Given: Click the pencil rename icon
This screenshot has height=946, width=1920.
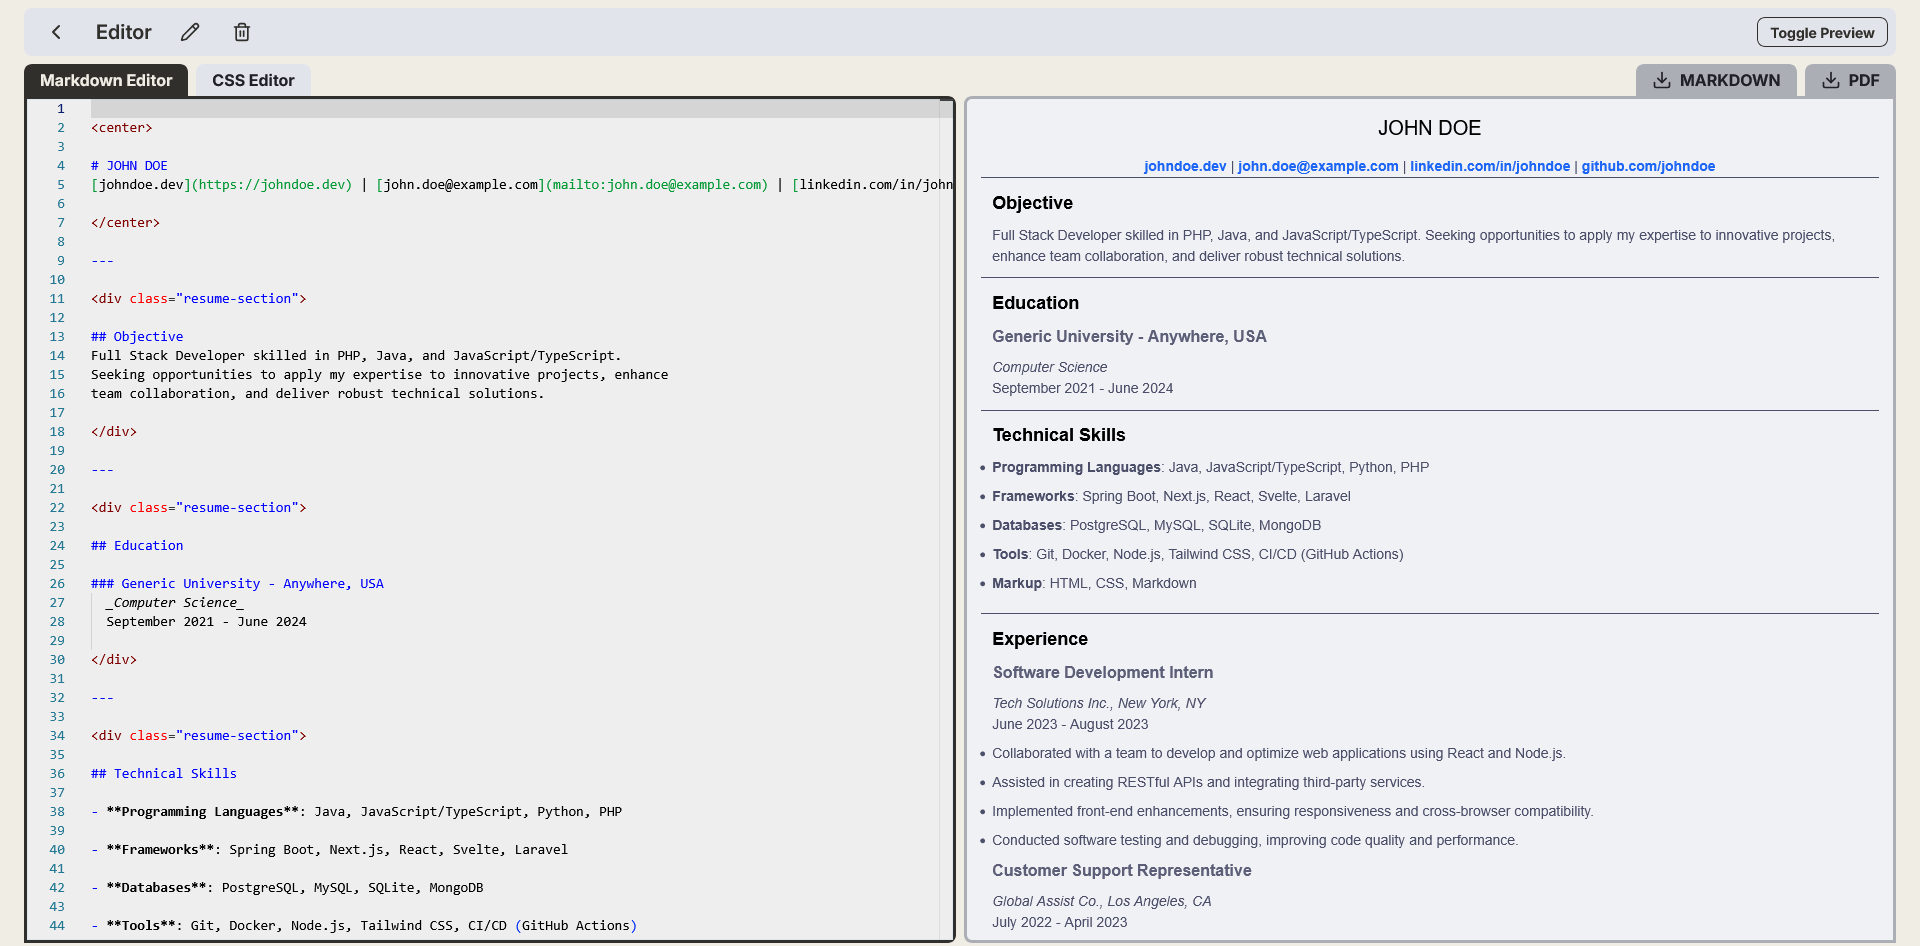Looking at the screenshot, I should (x=190, y=32).
